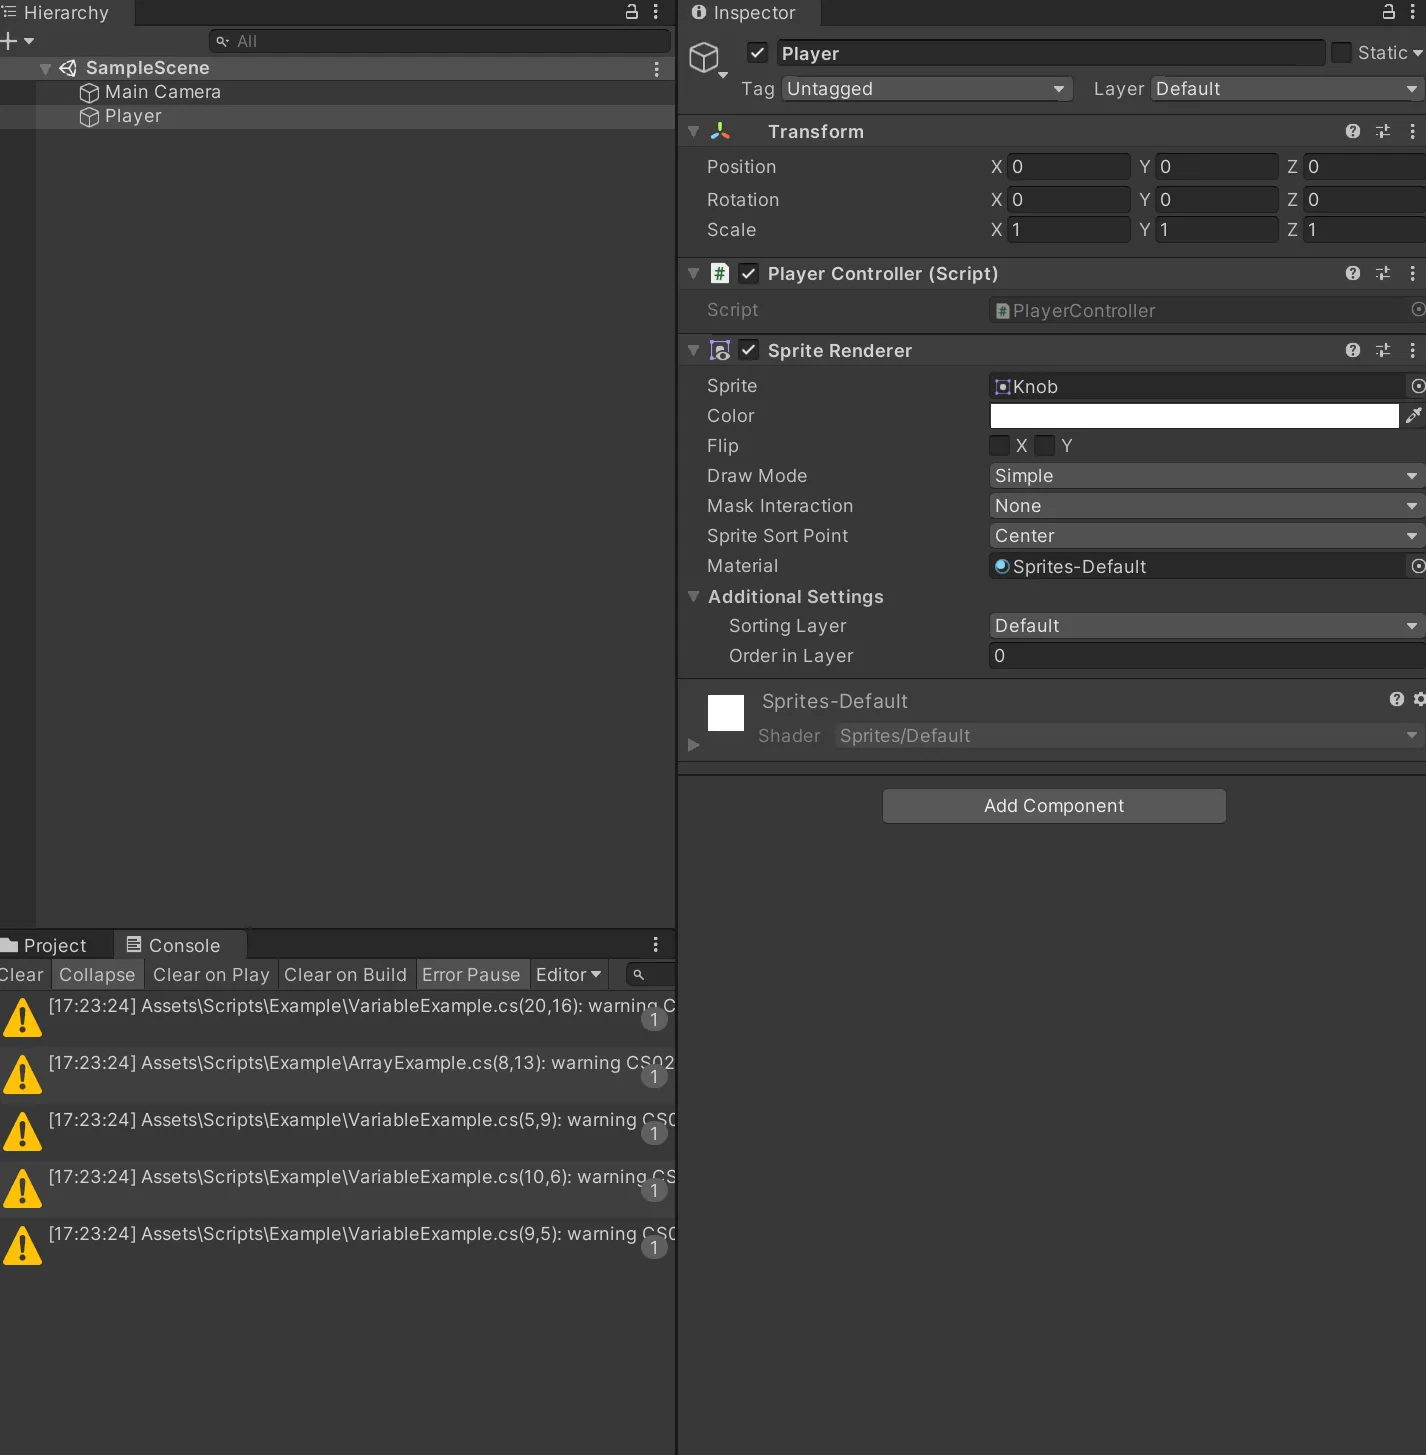Open Hierarchy panel options menu
The image size is (1426, 1455).
656,12
